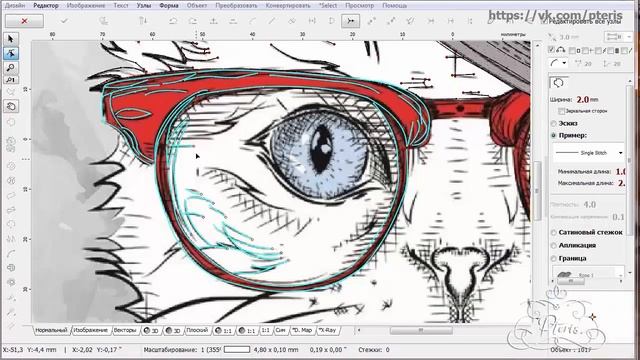This screenshot has height=360, width=640.
Task: Click the link chain icon in top toolbar
Action: point(292,21)
